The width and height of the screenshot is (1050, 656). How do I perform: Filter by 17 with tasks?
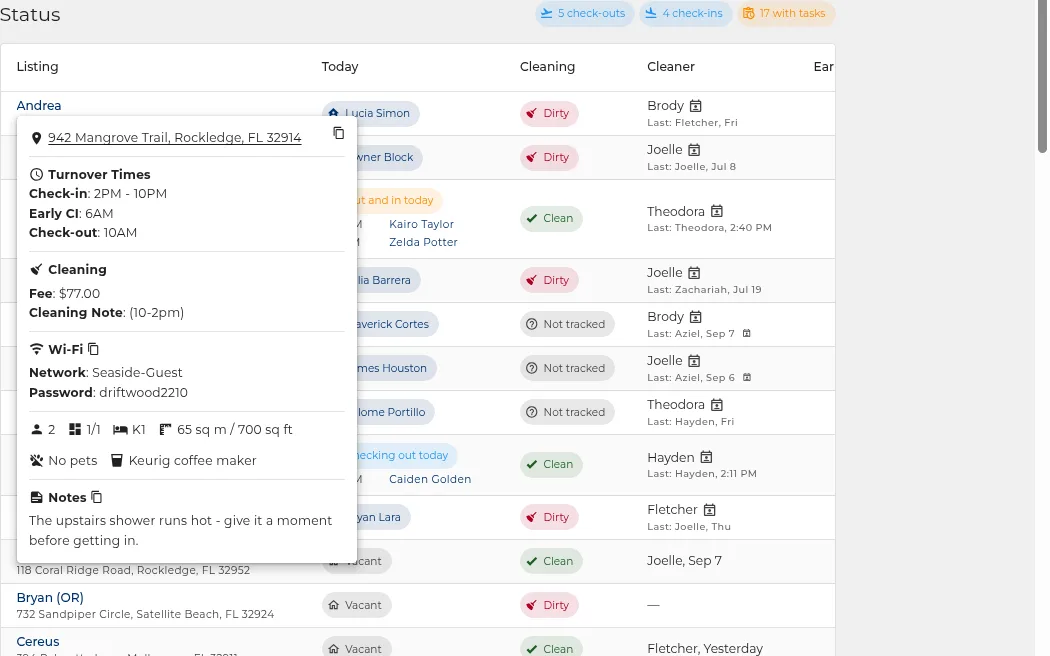[x=785, y=13]
